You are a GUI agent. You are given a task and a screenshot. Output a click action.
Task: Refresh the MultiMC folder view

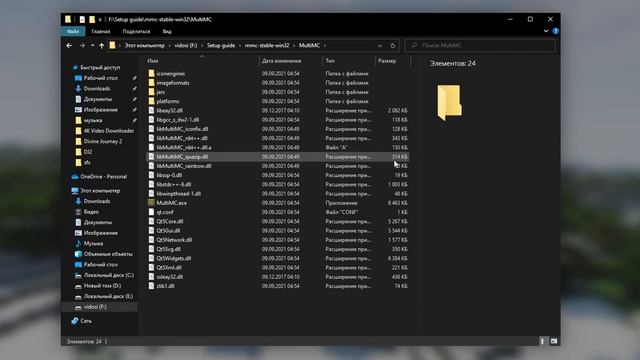point(393,46)
